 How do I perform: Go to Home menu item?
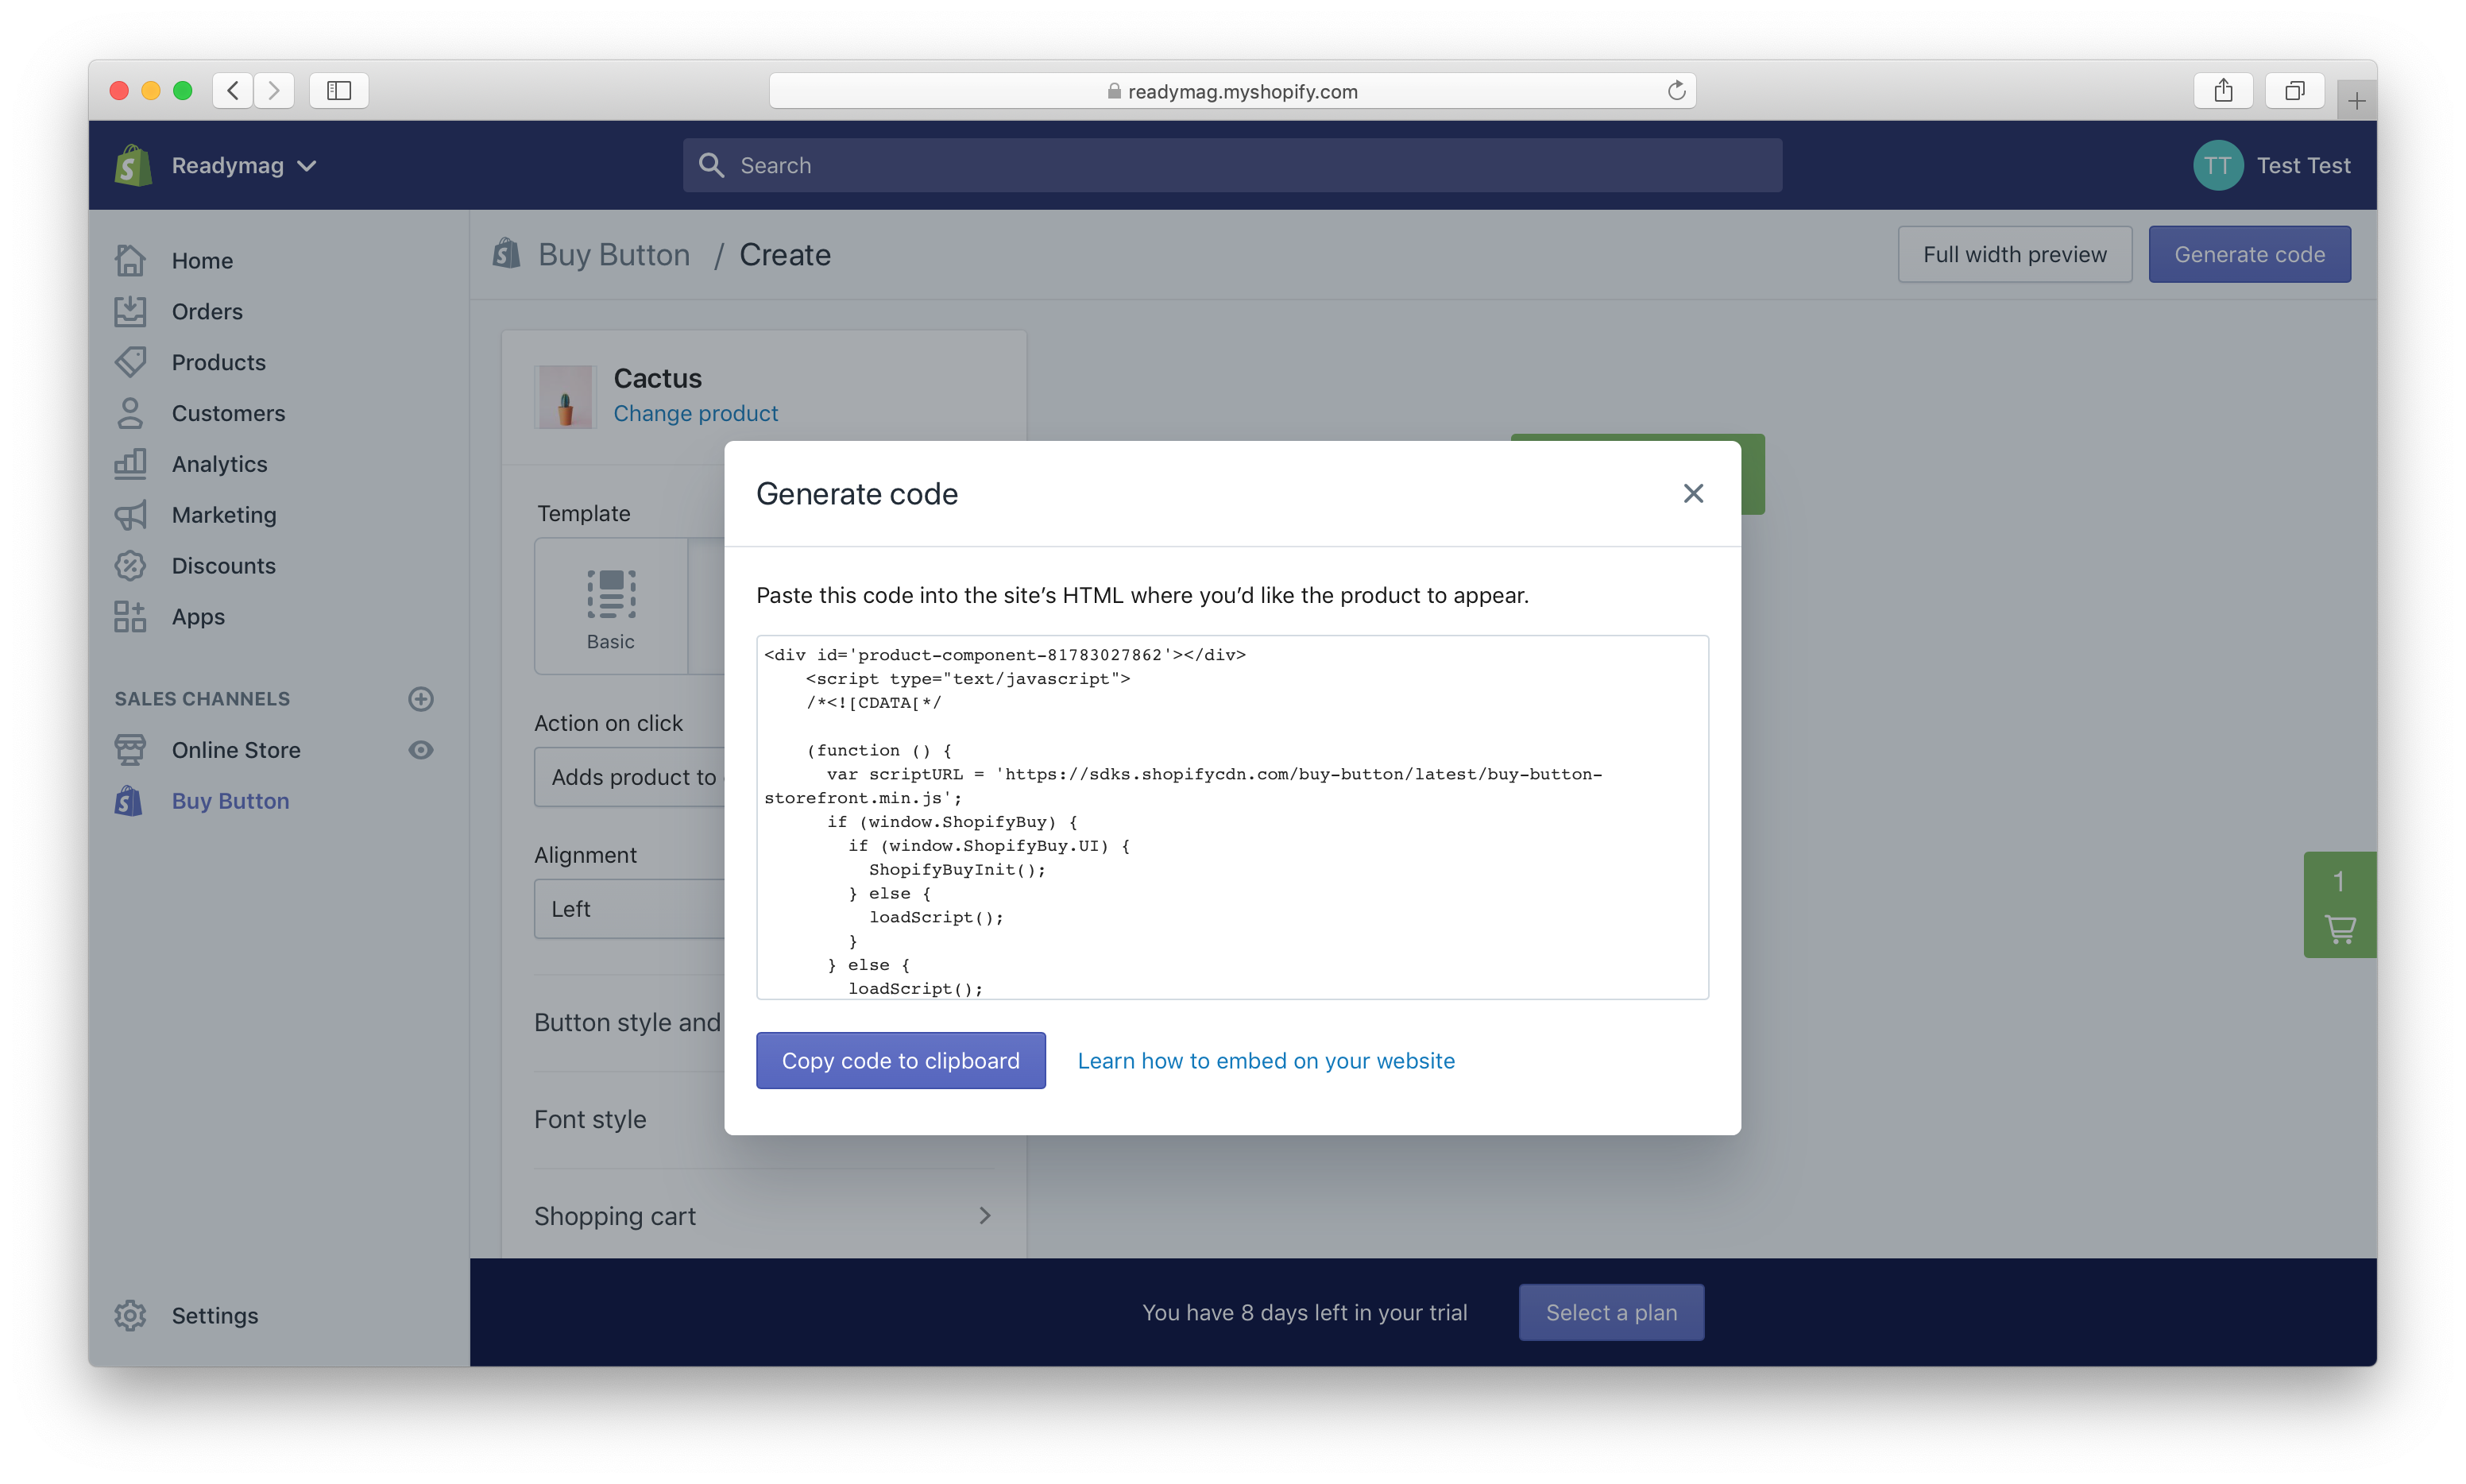(202, 260)
